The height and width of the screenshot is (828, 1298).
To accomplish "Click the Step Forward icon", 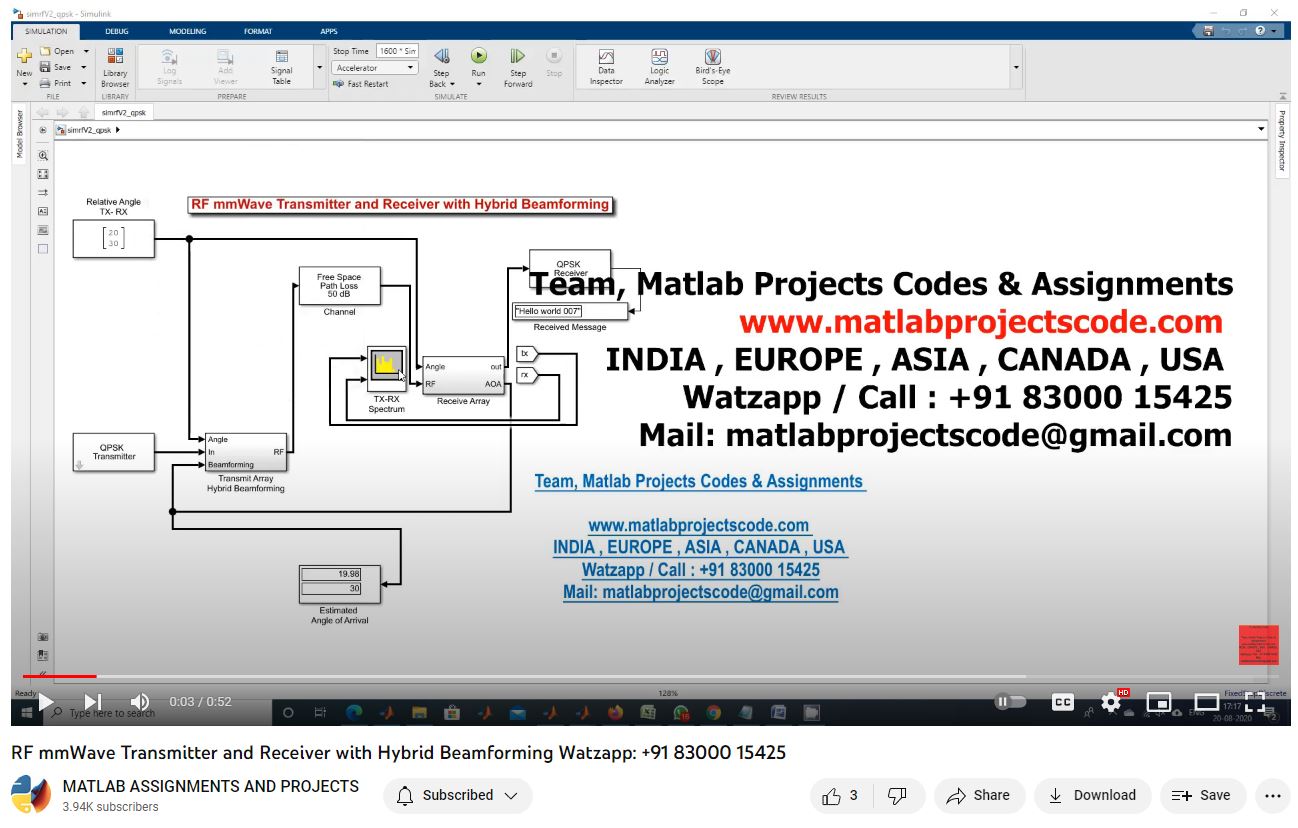I will tap(517, 57).
